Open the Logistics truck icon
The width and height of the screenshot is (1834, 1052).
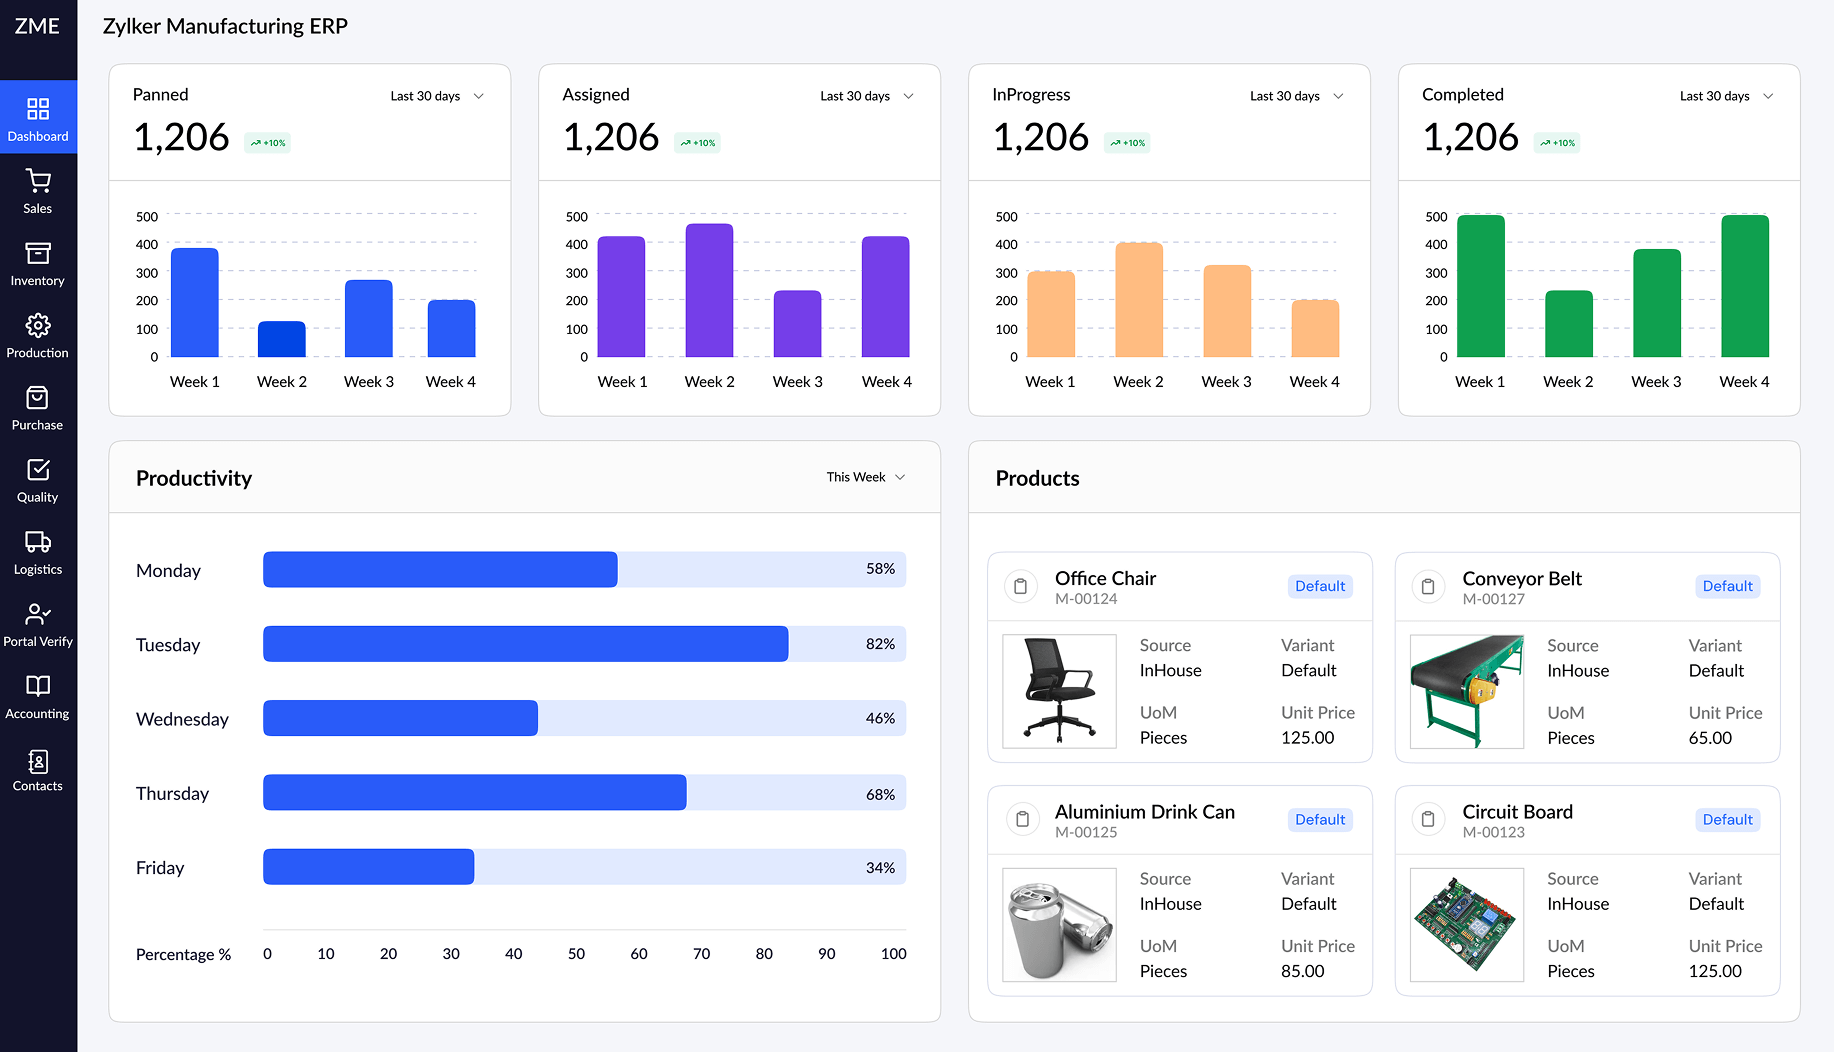(x=38, y=542)
